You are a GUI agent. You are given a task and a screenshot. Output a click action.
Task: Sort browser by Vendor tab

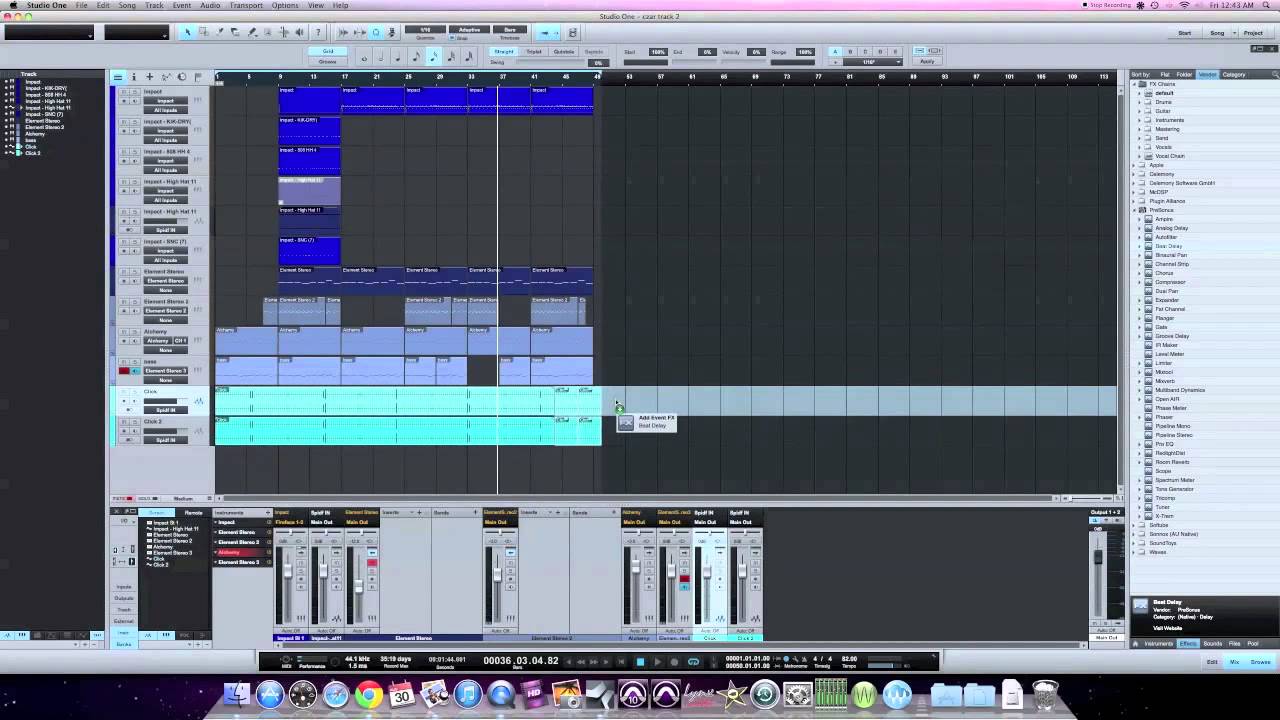1208,74
